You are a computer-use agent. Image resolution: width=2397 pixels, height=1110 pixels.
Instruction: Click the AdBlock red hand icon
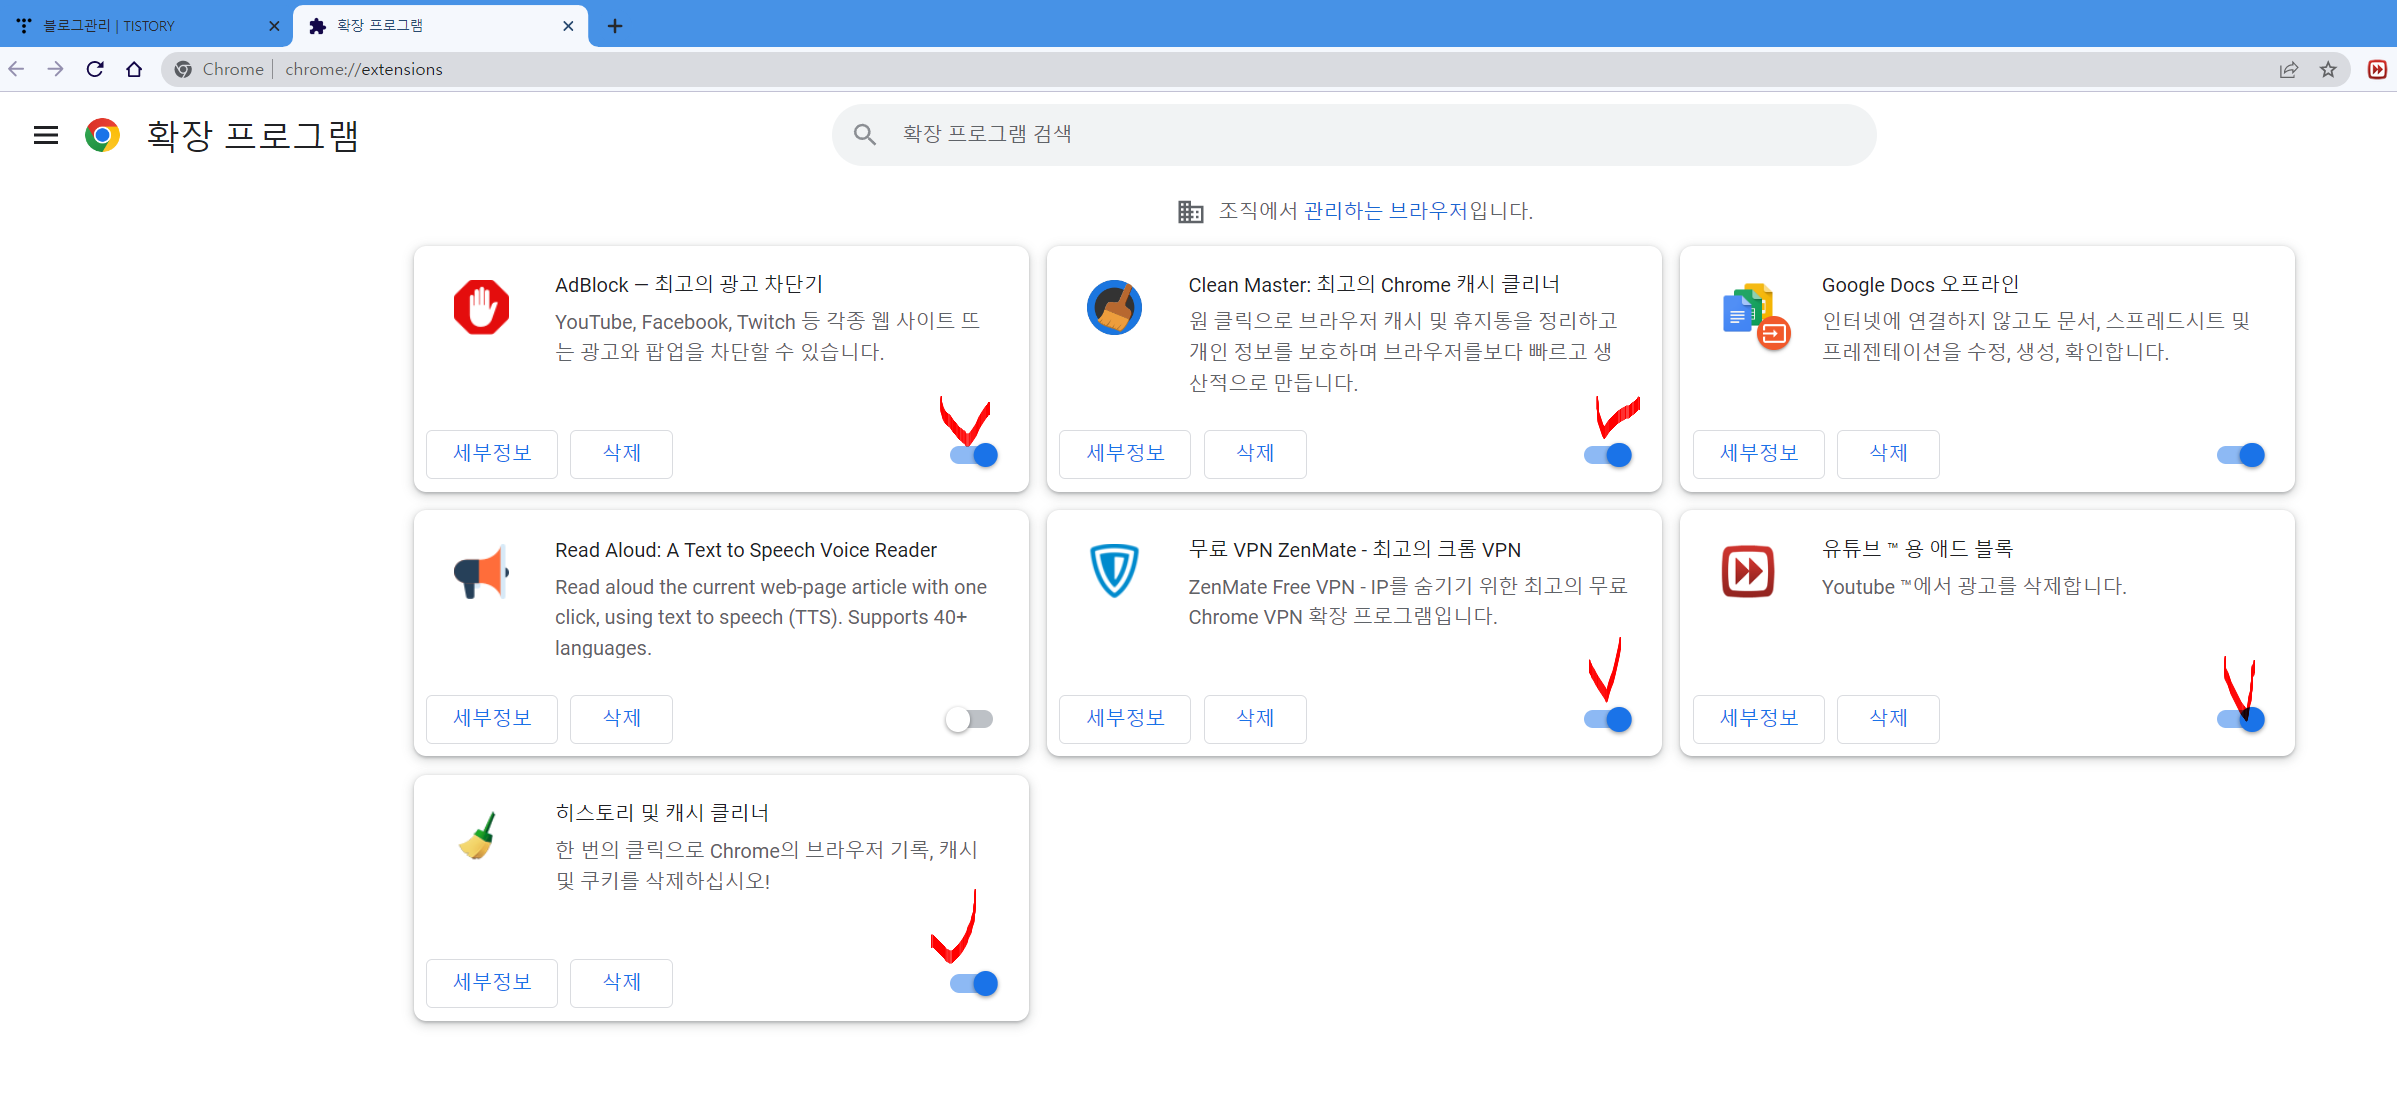pyautogui.click(x=481, y=307)
